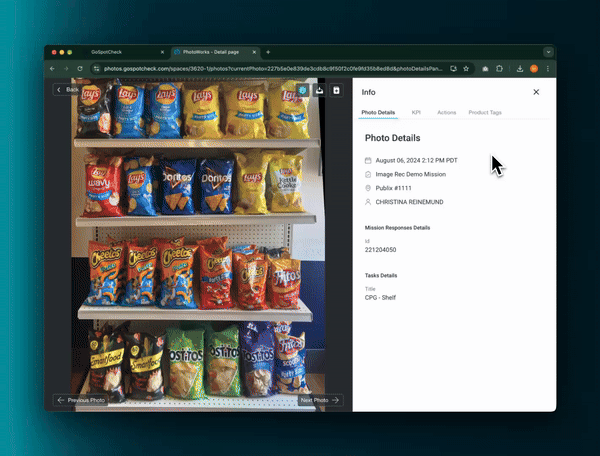600x456 pixels.
Task: Open the Product Tags tab
Action: [x=485, y=112]
